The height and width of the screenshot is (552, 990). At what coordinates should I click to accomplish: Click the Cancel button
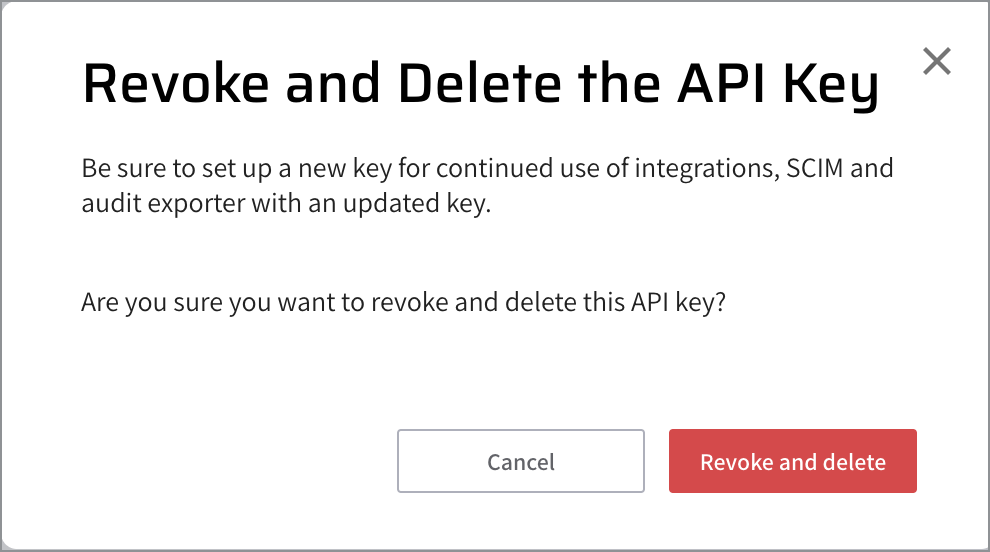pyautogui.click(x=521, y=461)
